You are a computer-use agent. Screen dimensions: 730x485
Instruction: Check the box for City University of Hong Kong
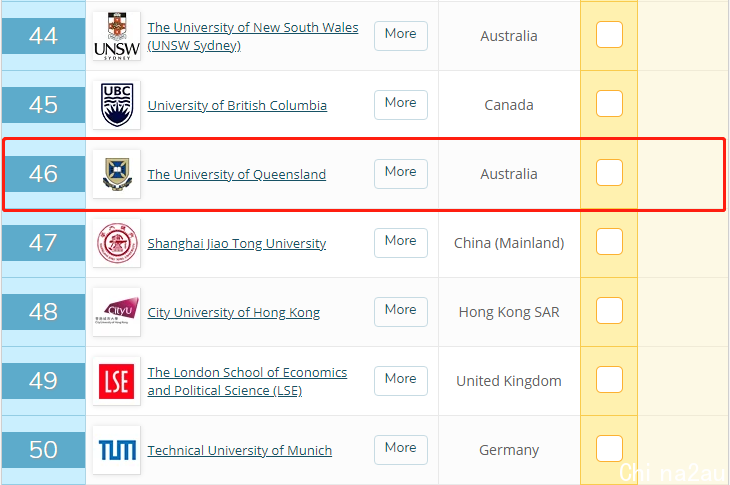pos(609,310)
